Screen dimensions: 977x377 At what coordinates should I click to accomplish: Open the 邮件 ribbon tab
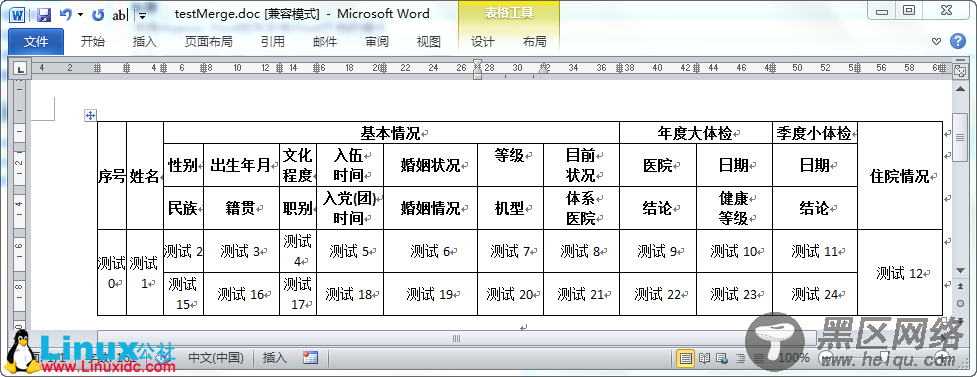pos(325,42)
